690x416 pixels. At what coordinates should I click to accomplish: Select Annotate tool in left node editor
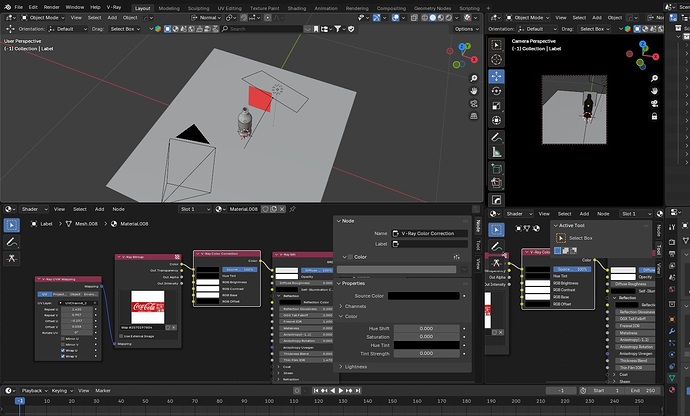(x=12, y=242)
